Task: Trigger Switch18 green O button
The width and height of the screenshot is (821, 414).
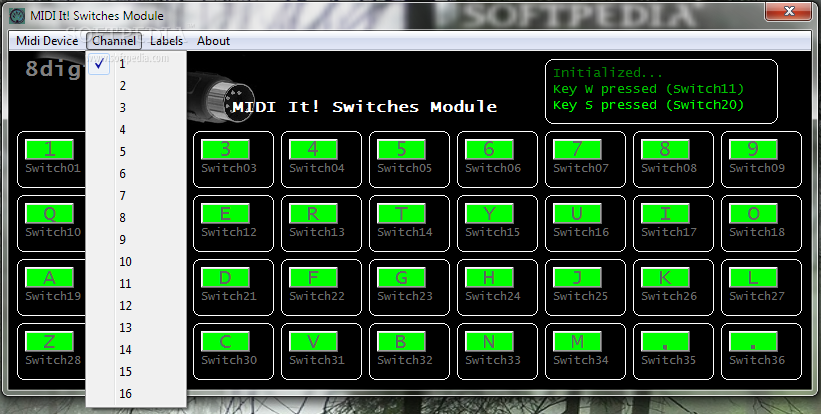Action: coord(753,214)
